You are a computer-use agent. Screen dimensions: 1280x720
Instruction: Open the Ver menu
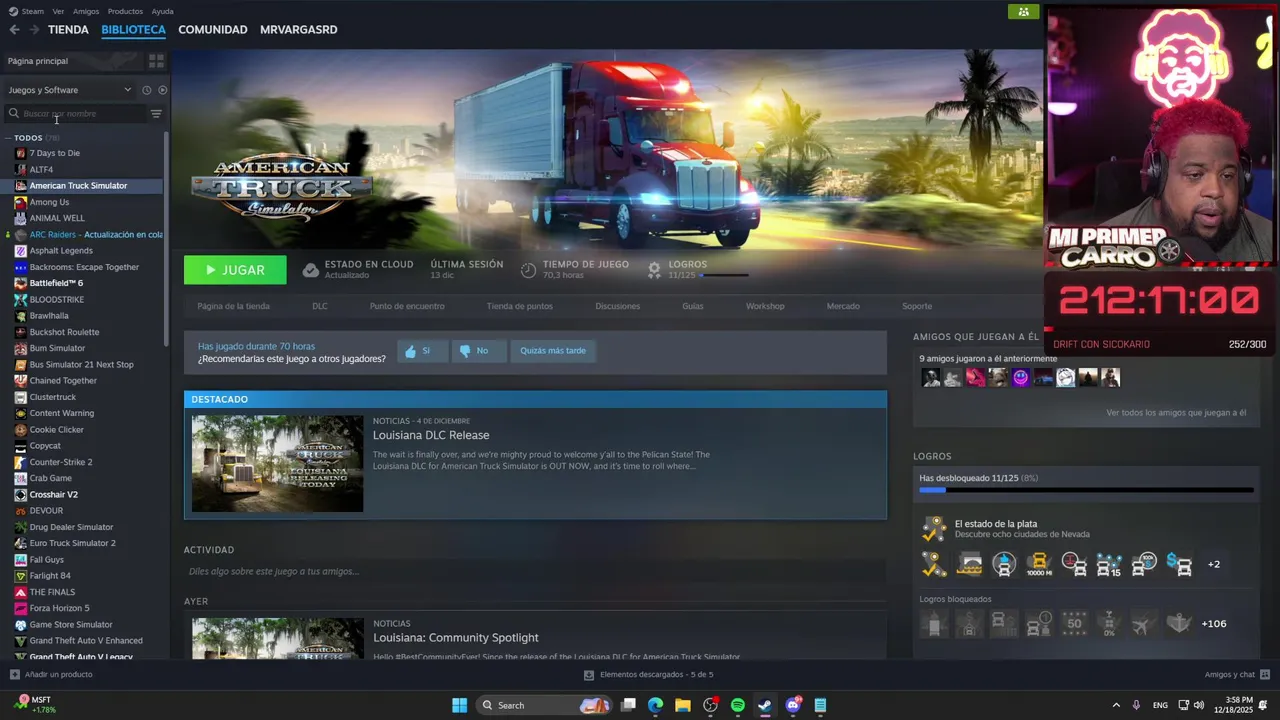[58, 11]
